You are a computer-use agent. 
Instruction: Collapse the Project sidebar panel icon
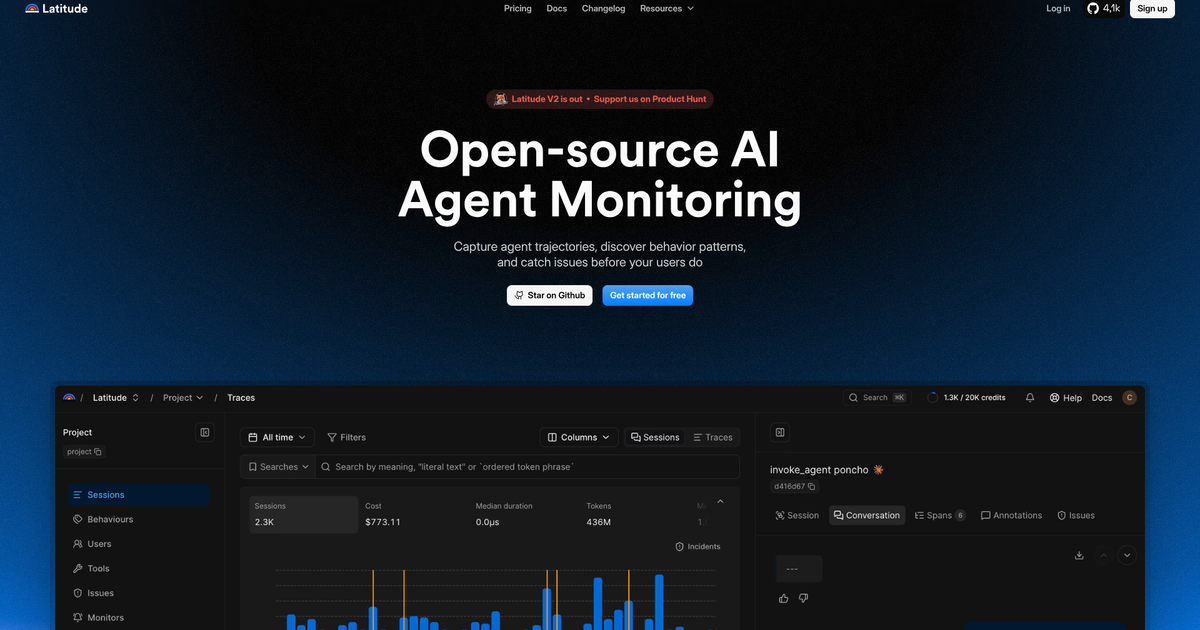[205, 432]
